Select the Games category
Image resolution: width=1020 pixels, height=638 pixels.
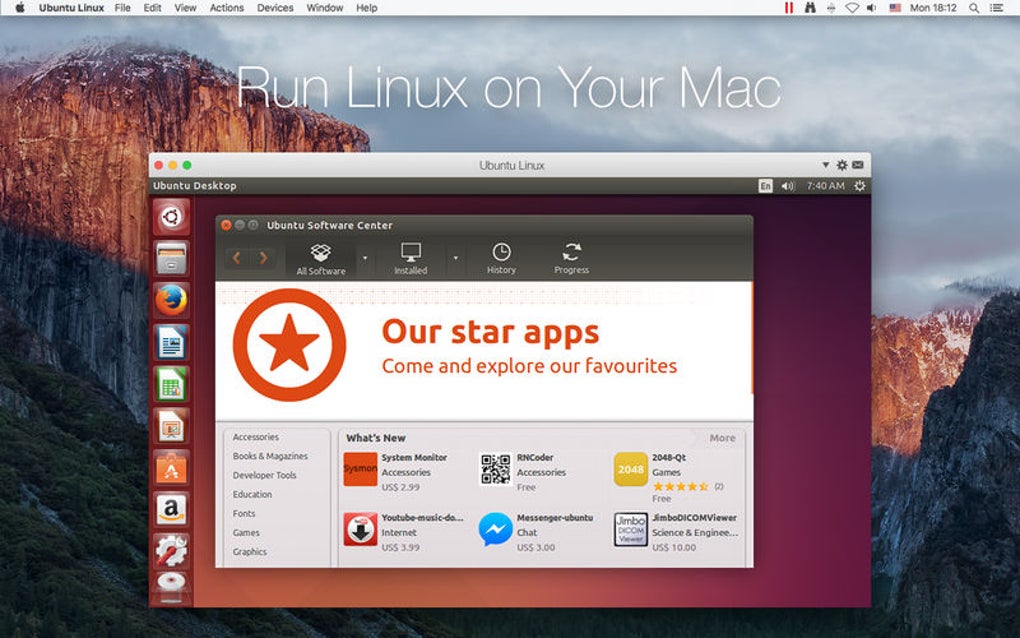[x=246, y=533]
